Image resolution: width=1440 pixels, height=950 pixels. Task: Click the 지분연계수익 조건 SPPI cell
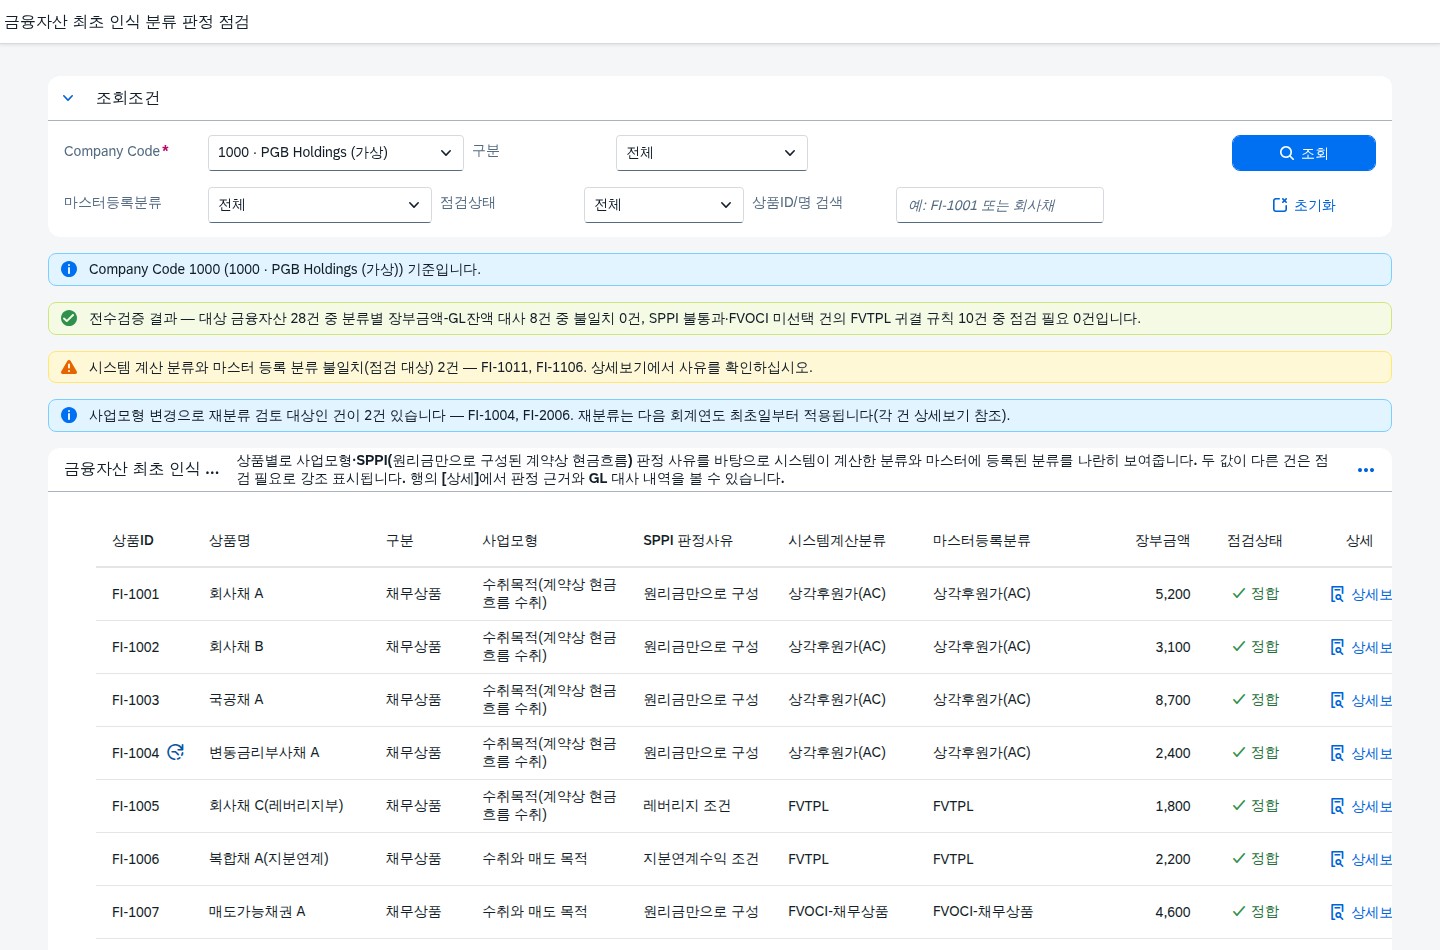click(x=701, y=858)
